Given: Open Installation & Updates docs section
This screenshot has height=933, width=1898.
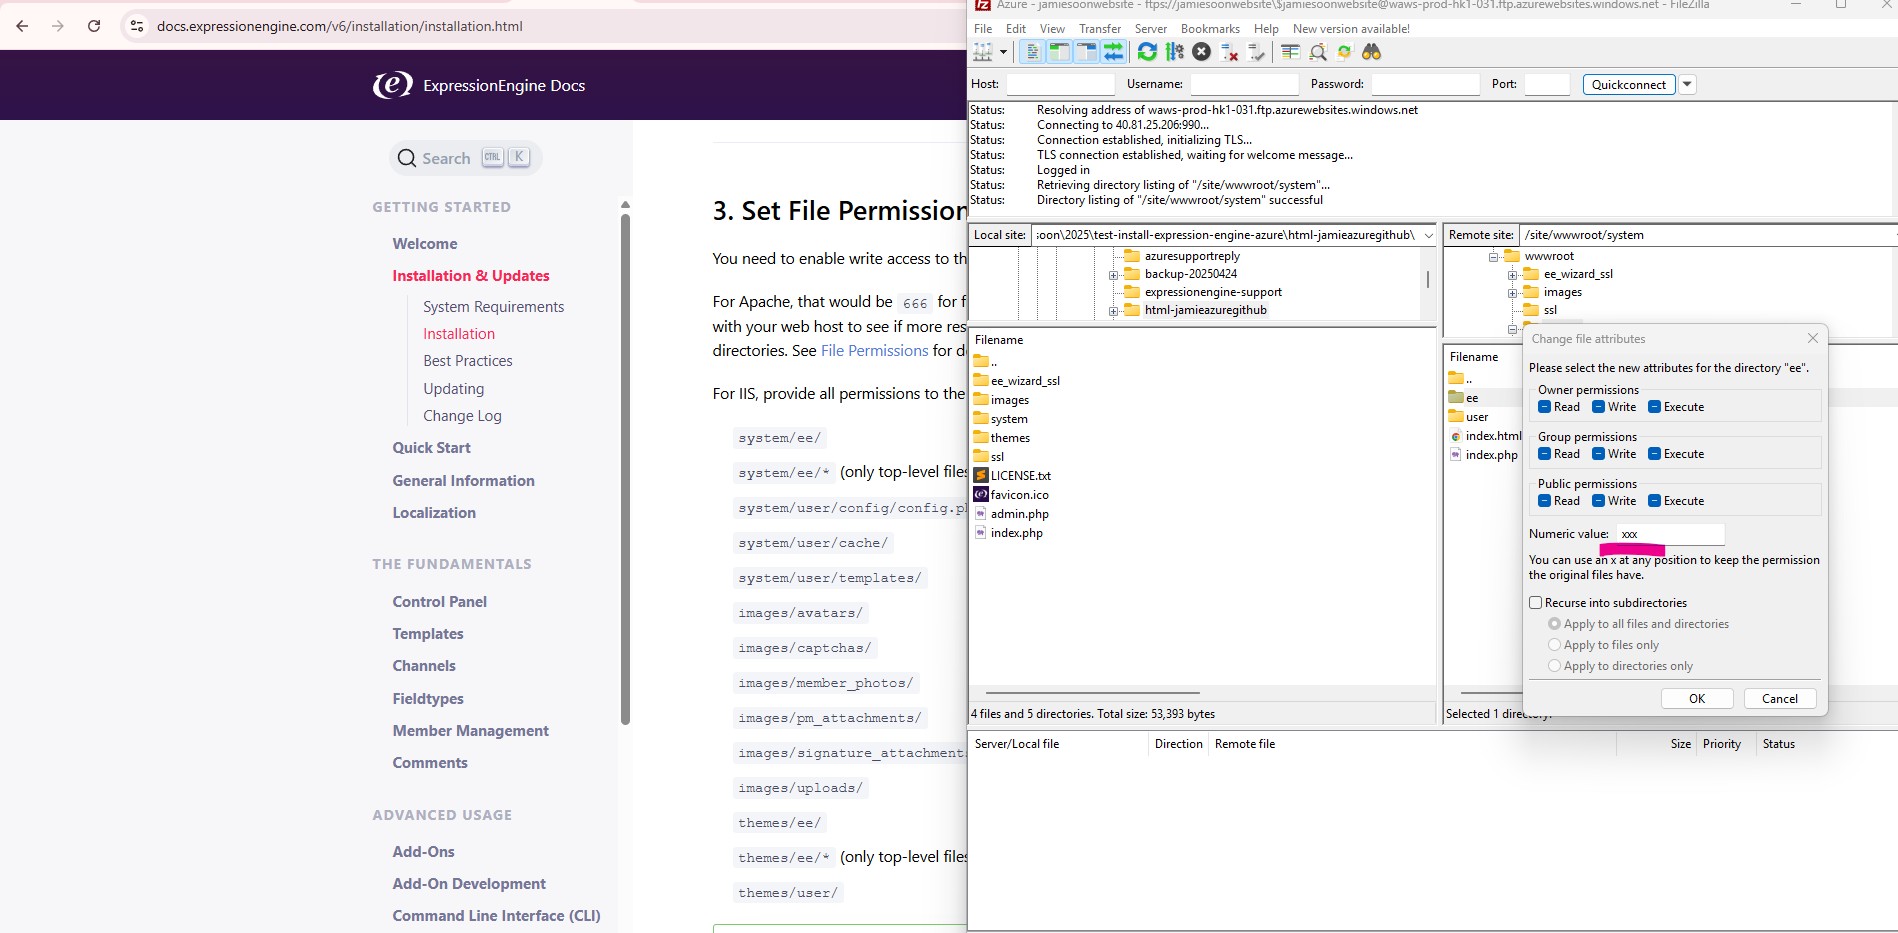Looking at the screenshot, I should tap(471, 276).
